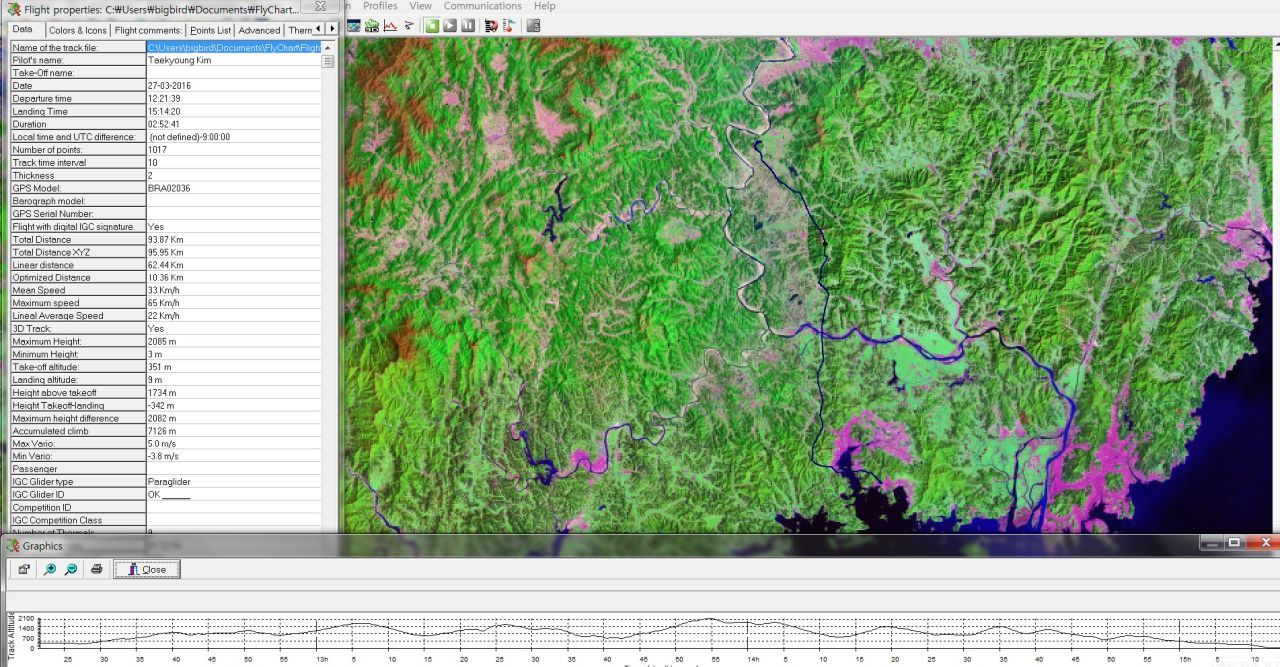Pause the flight animation
The width and height of the screenshot is (1280, 667).
468,25
